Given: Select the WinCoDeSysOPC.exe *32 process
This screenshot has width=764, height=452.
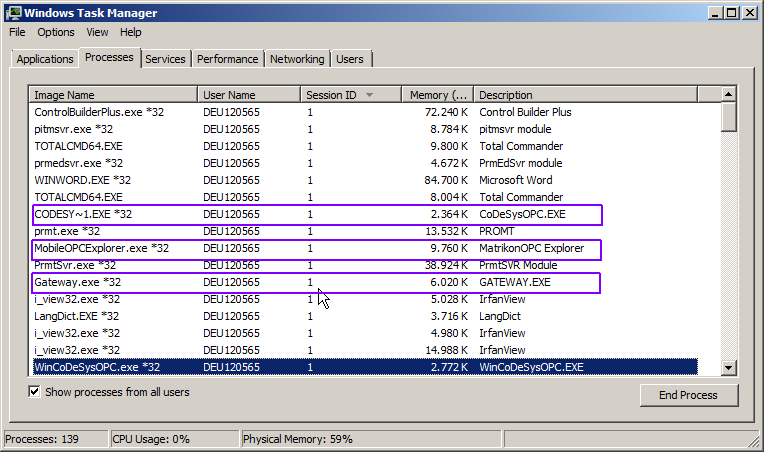Looking at the screenshot, I should pyautogui.click(x=365, y=367).
